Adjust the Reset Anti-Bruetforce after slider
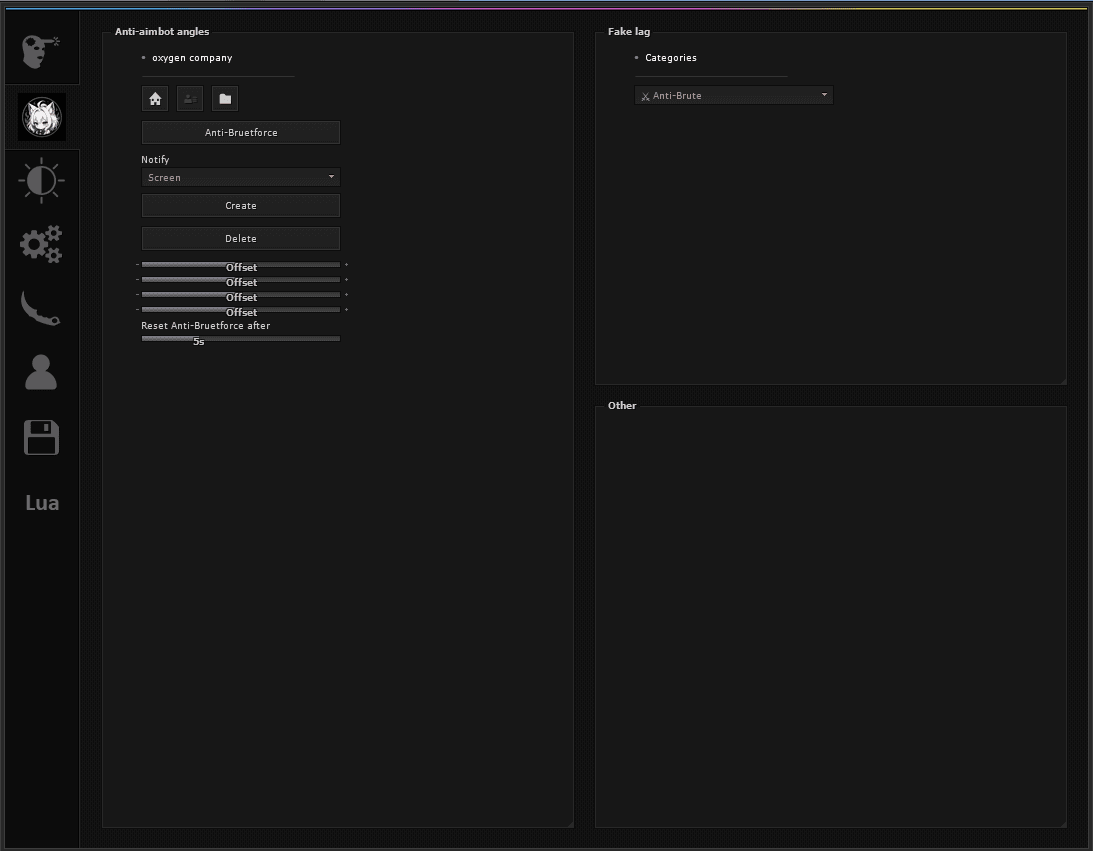 click(240, 339)
